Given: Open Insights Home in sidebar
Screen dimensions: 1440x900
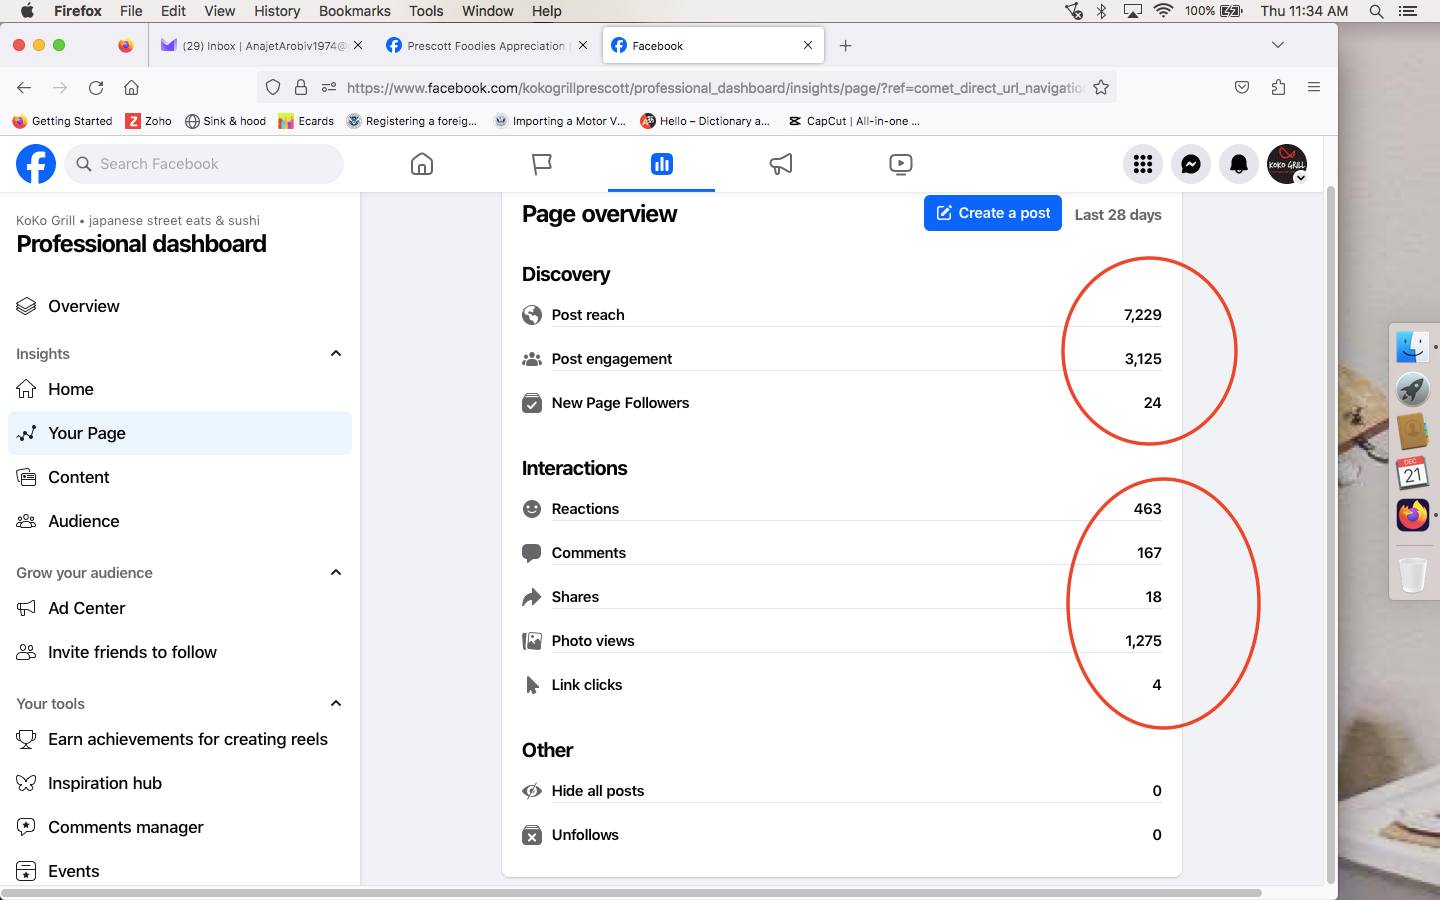Looking at the screenshot, I should click(180, 389).
